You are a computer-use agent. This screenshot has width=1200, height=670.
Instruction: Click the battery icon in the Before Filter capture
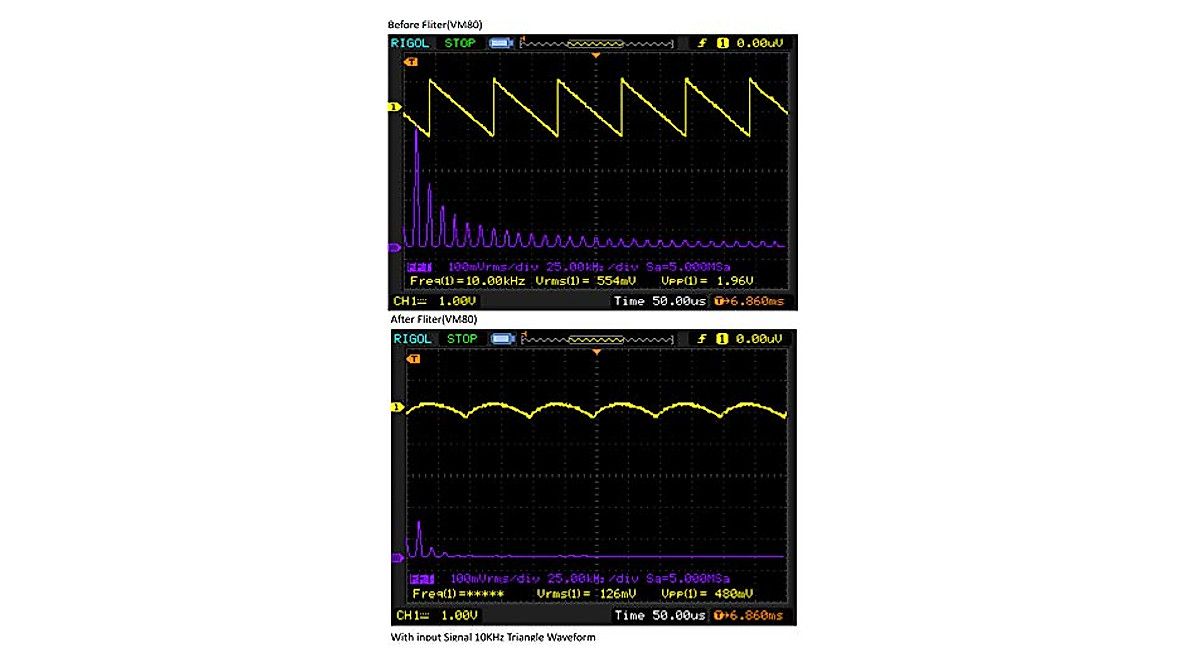501,43
